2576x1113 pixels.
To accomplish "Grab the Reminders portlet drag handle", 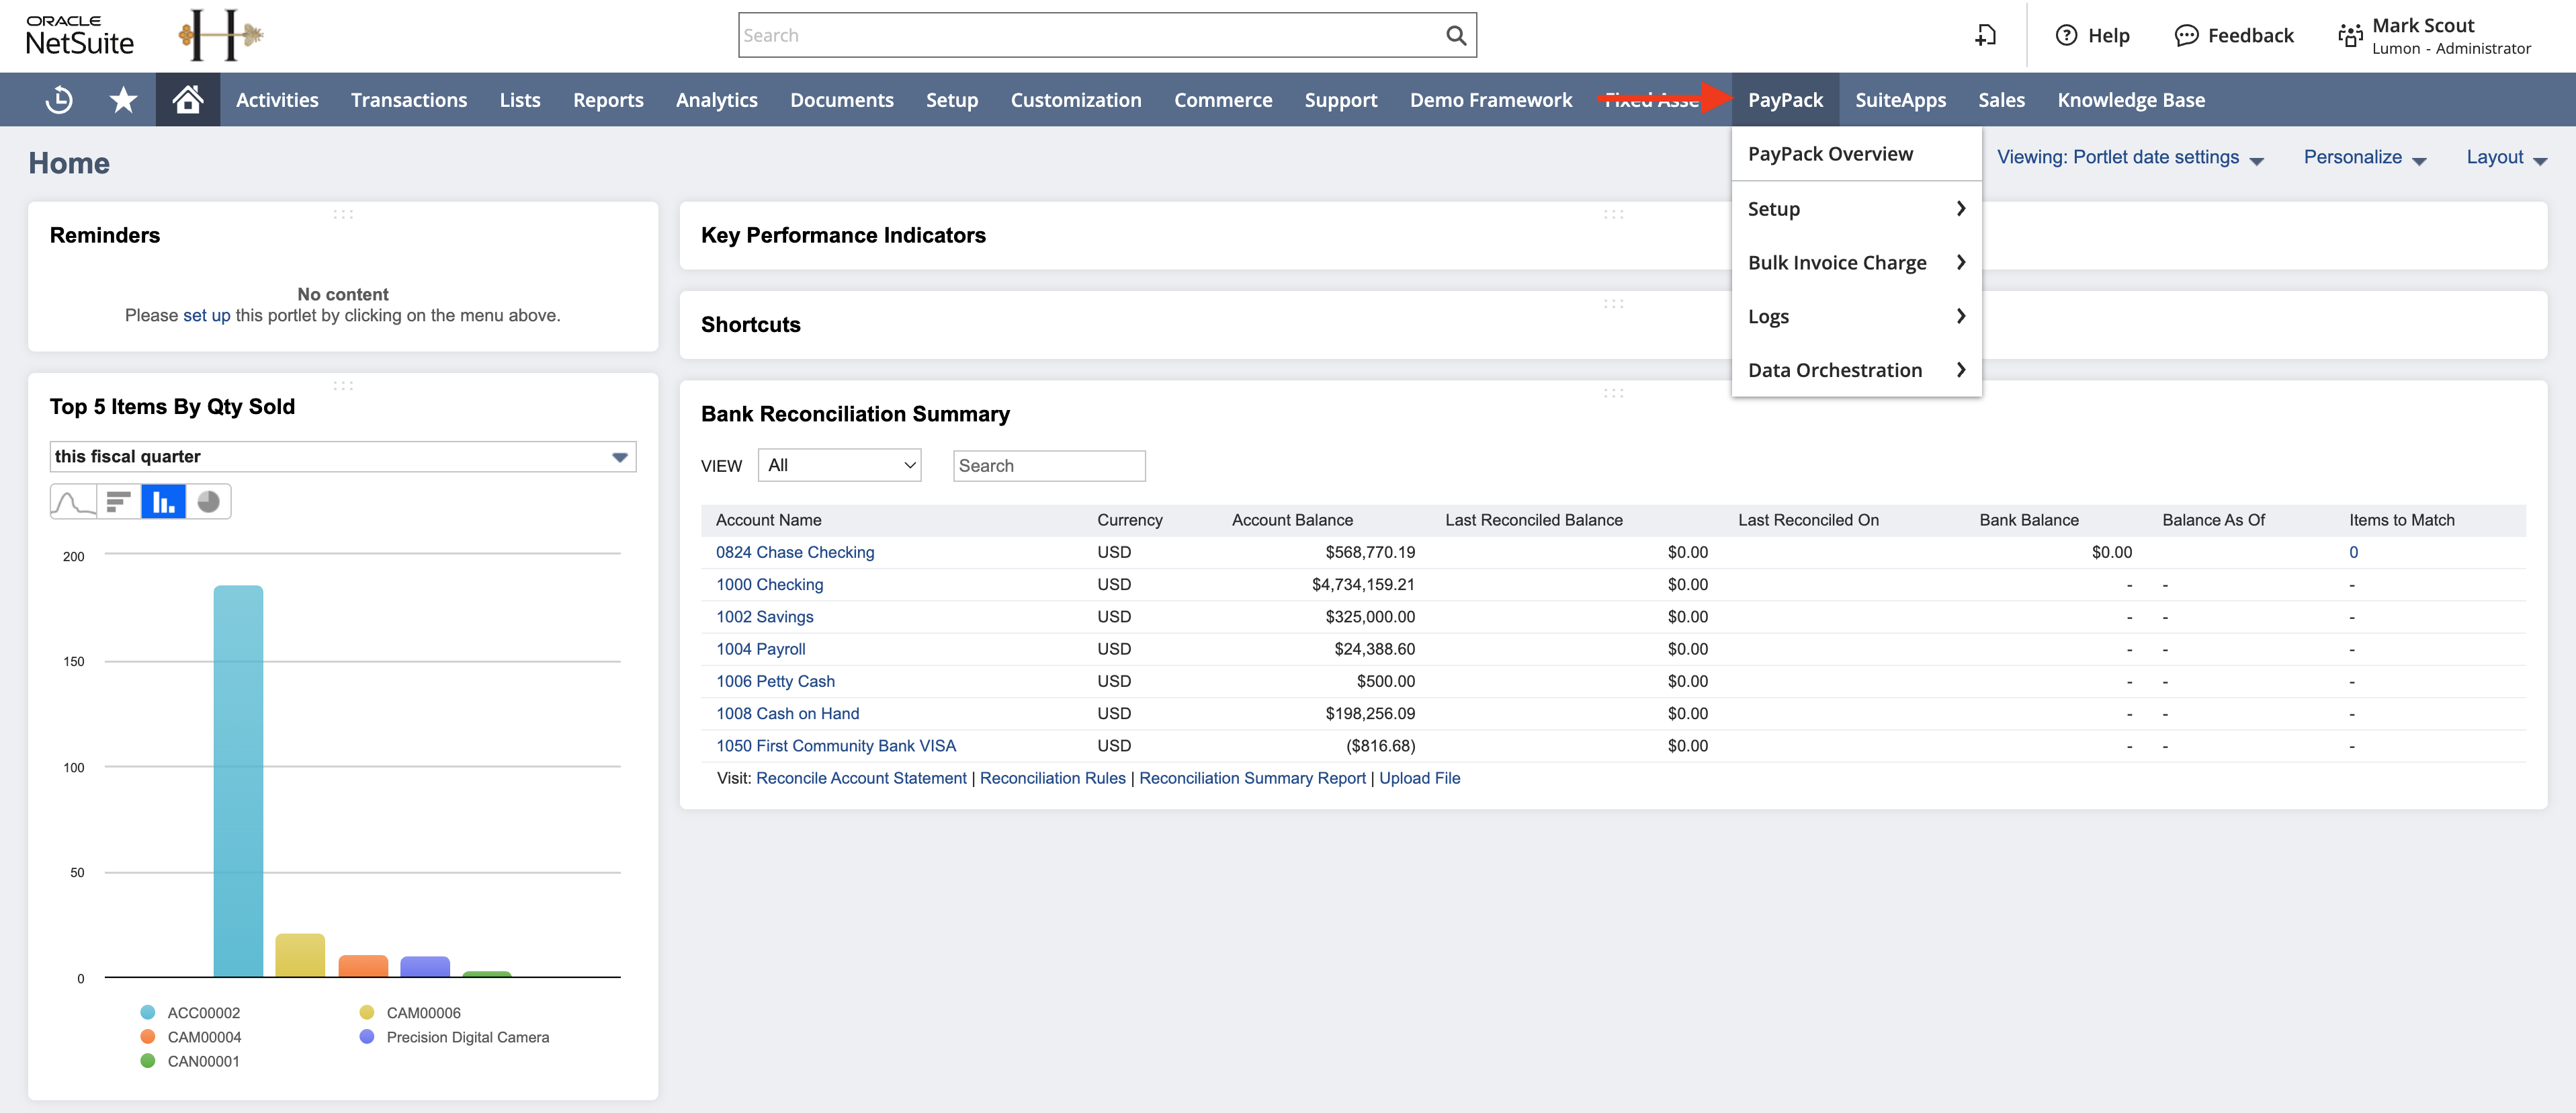I will click(x=343, y=214).
